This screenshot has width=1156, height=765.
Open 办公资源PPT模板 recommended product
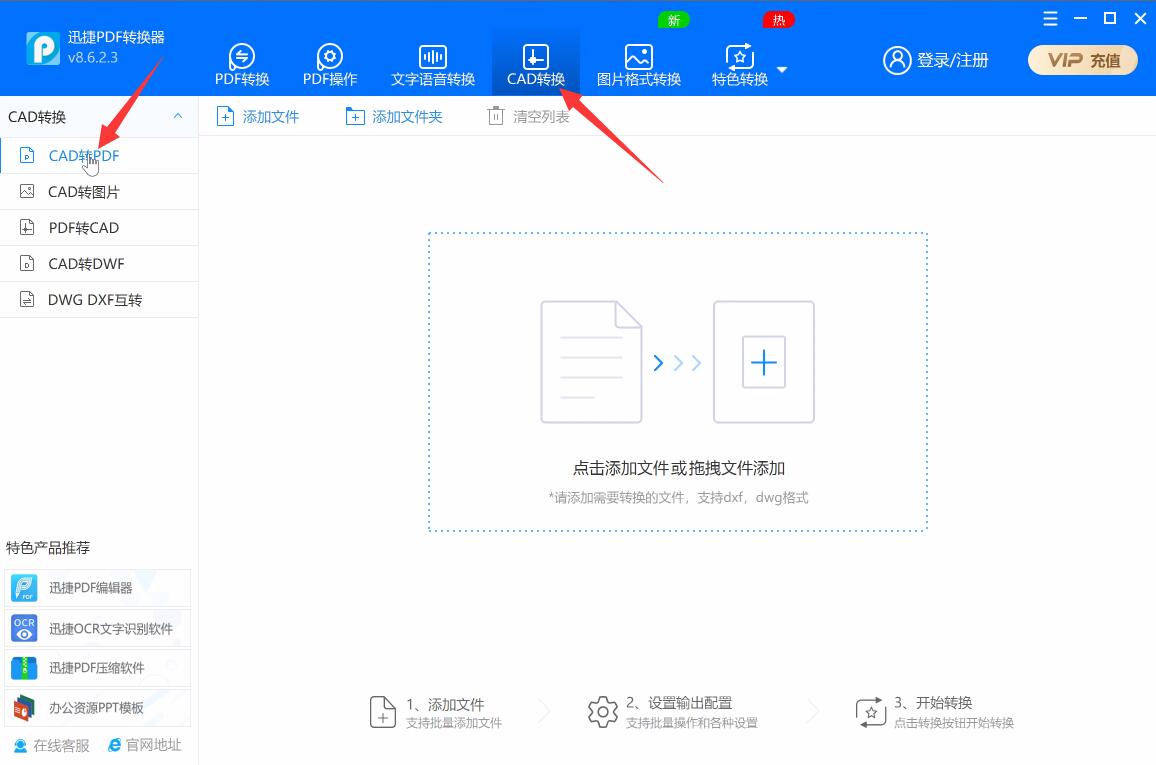click(97, 708)
